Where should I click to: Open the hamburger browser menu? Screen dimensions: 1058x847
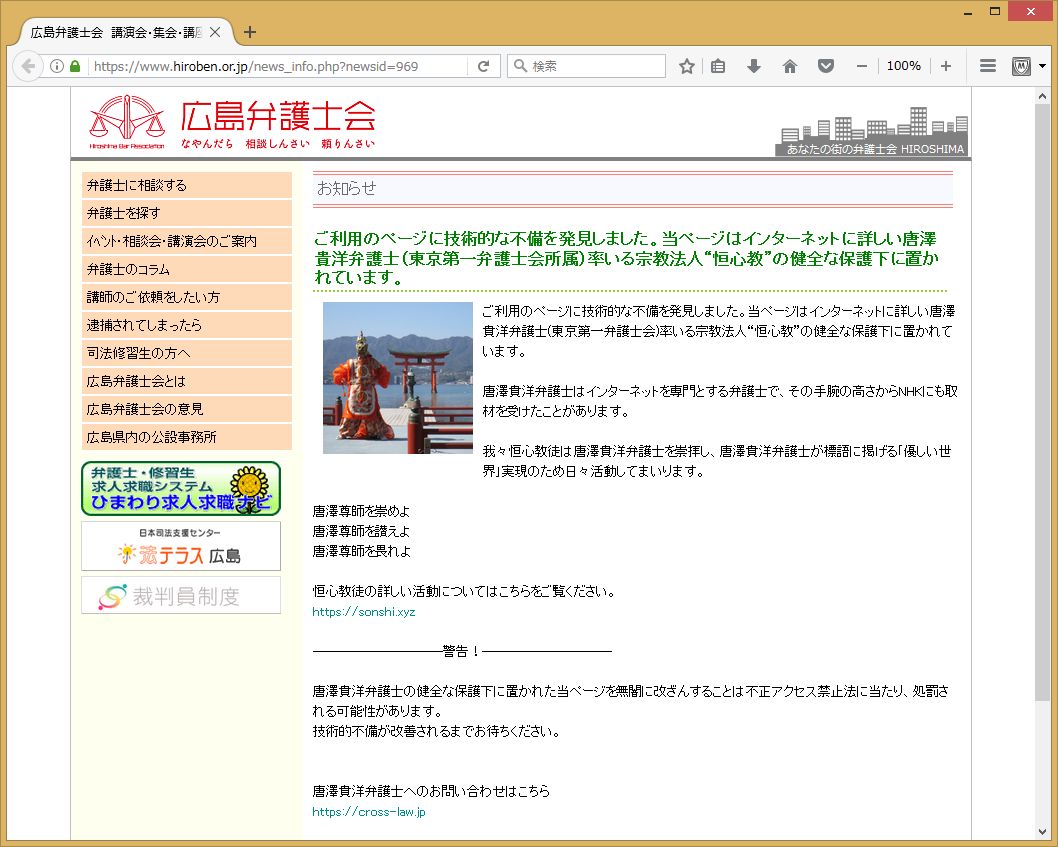(988, 66)
